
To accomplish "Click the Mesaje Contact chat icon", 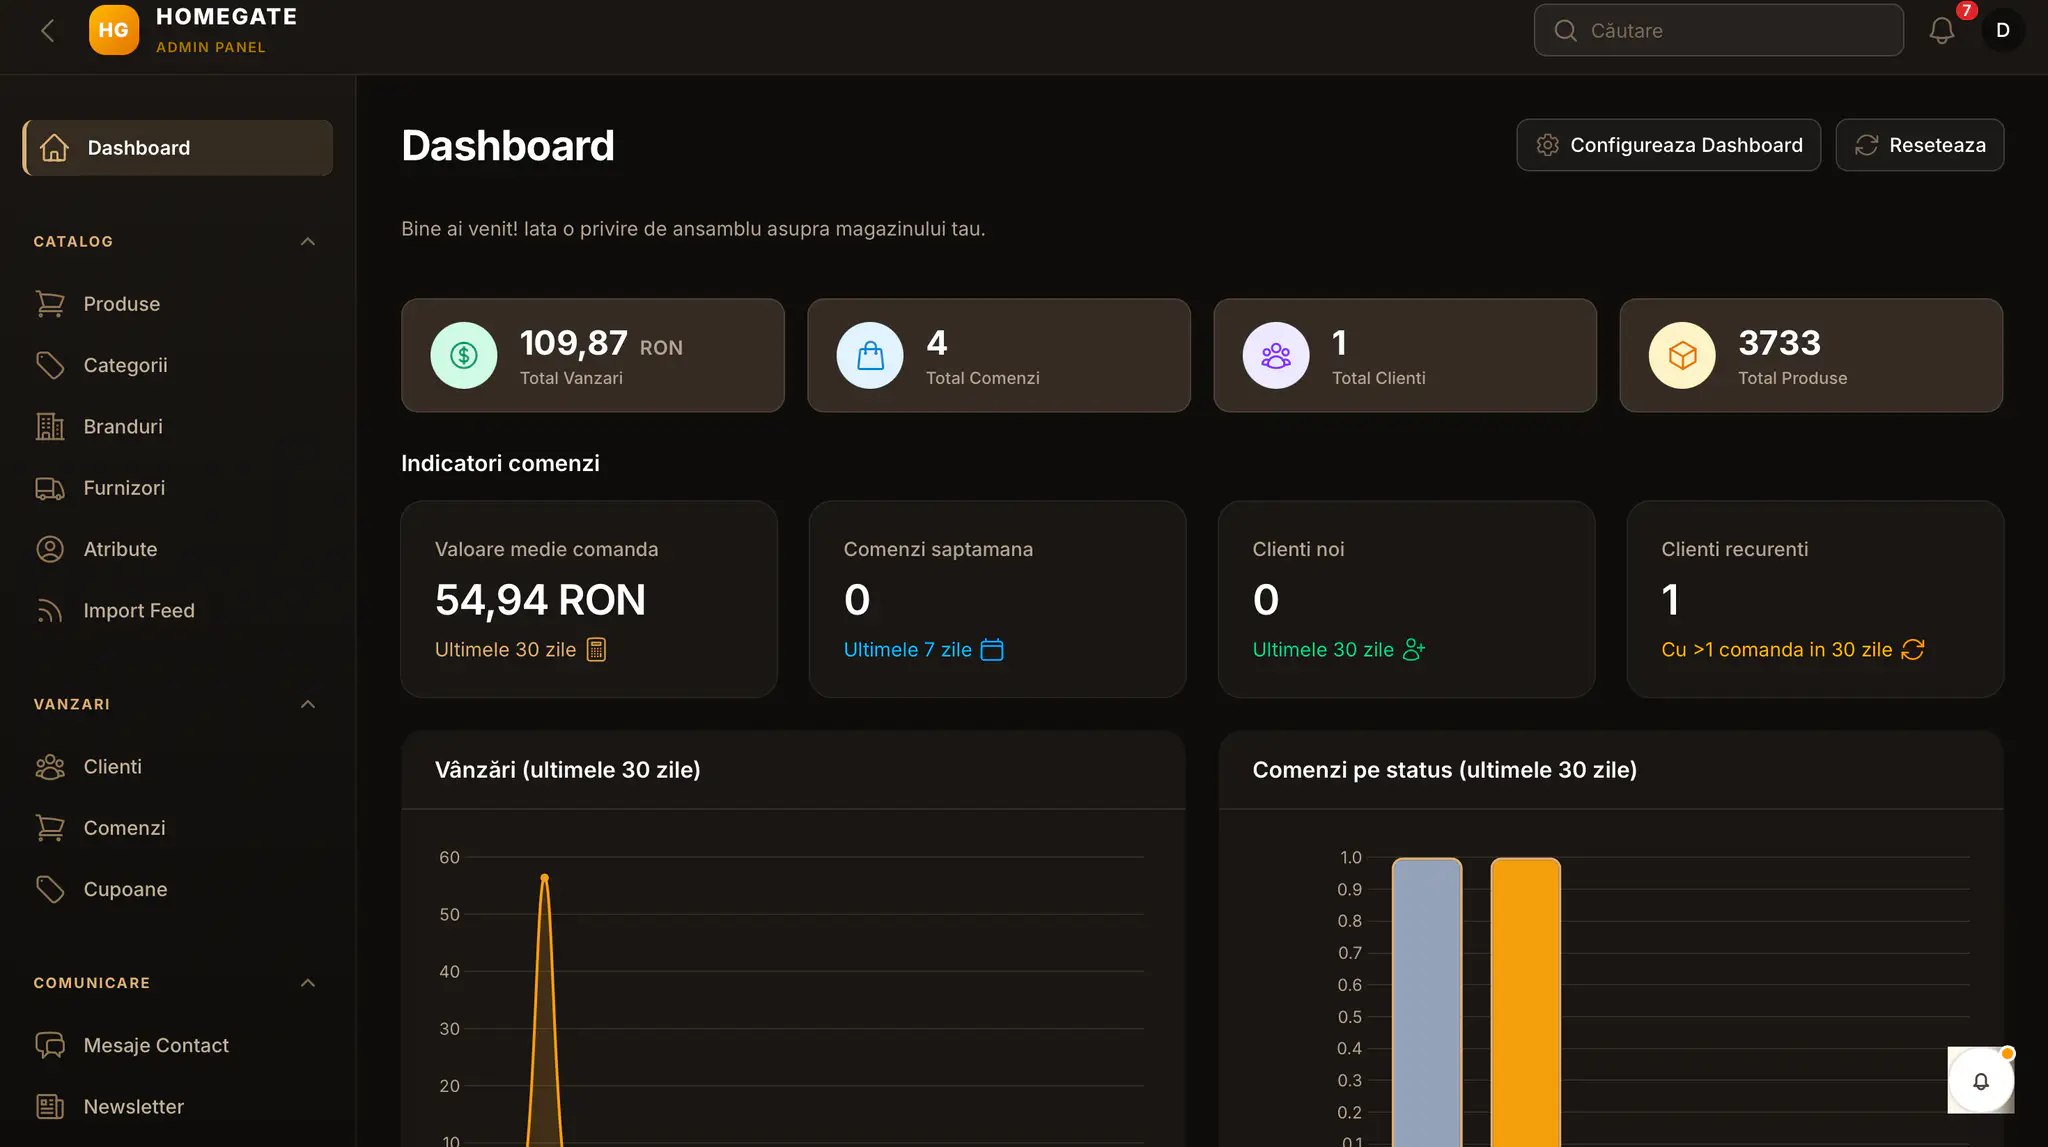I will pyautogui.click(x=50, y=1046).
